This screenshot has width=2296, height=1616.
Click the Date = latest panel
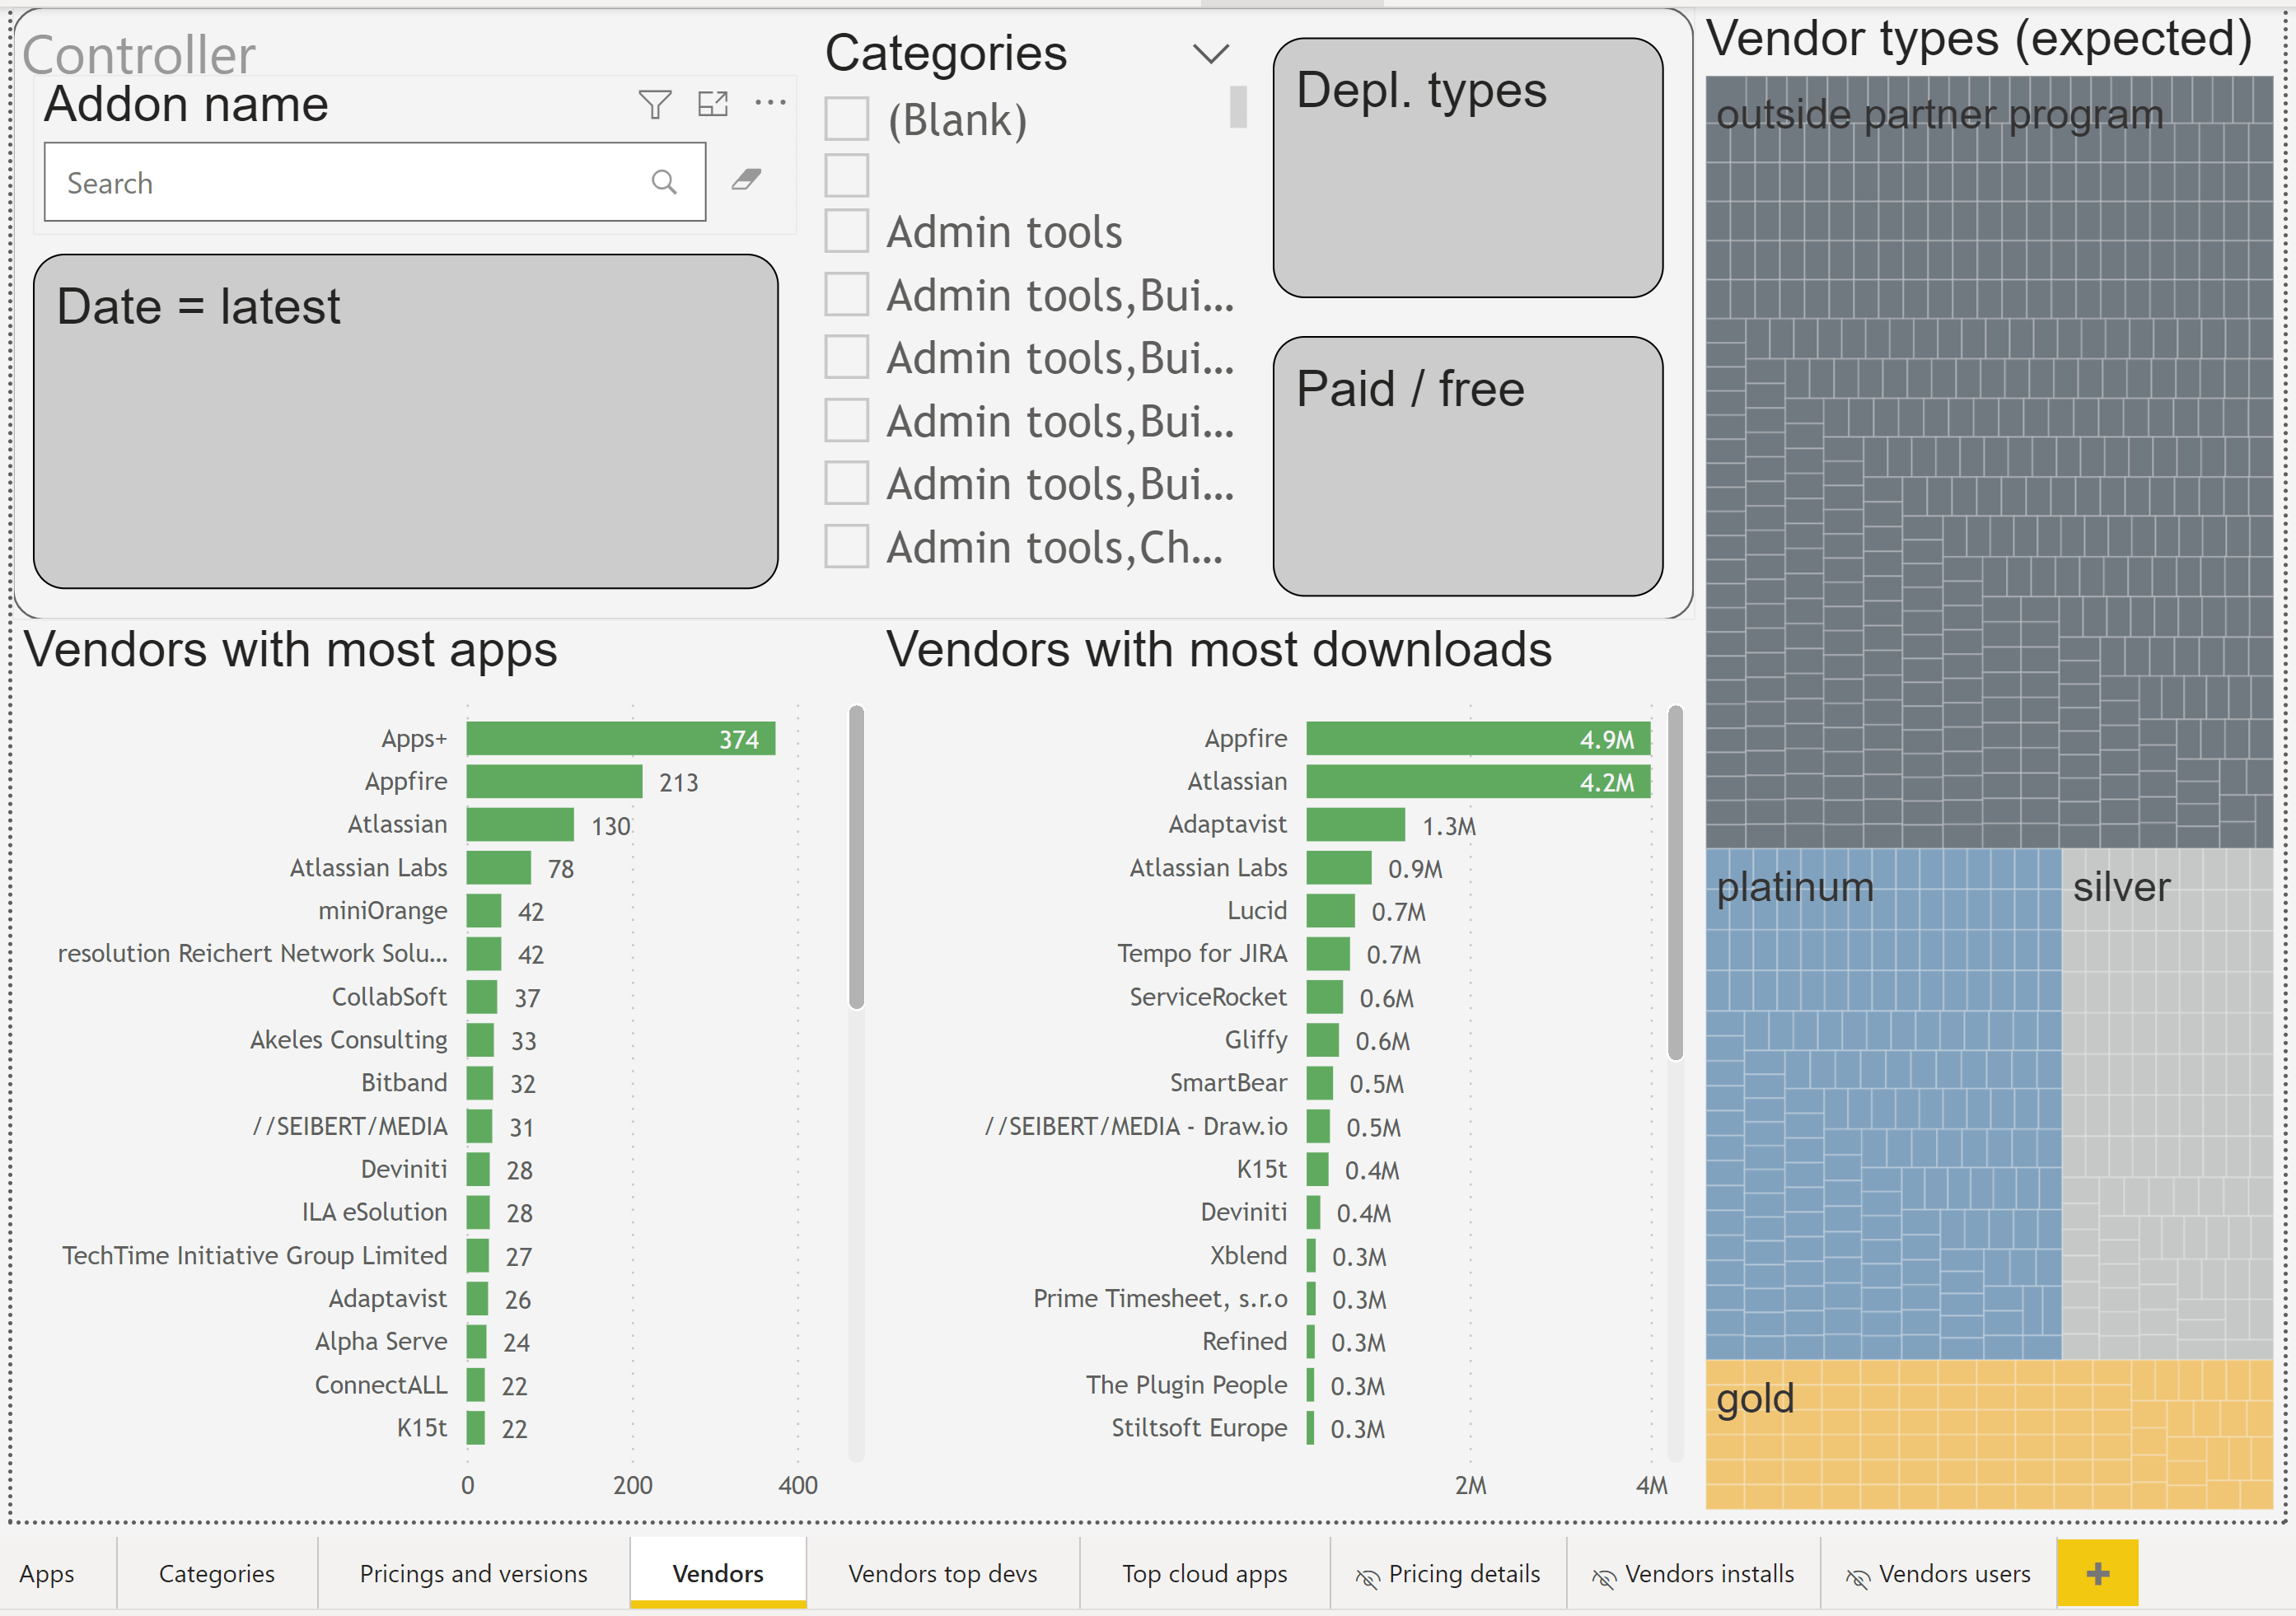coord(405,421)
